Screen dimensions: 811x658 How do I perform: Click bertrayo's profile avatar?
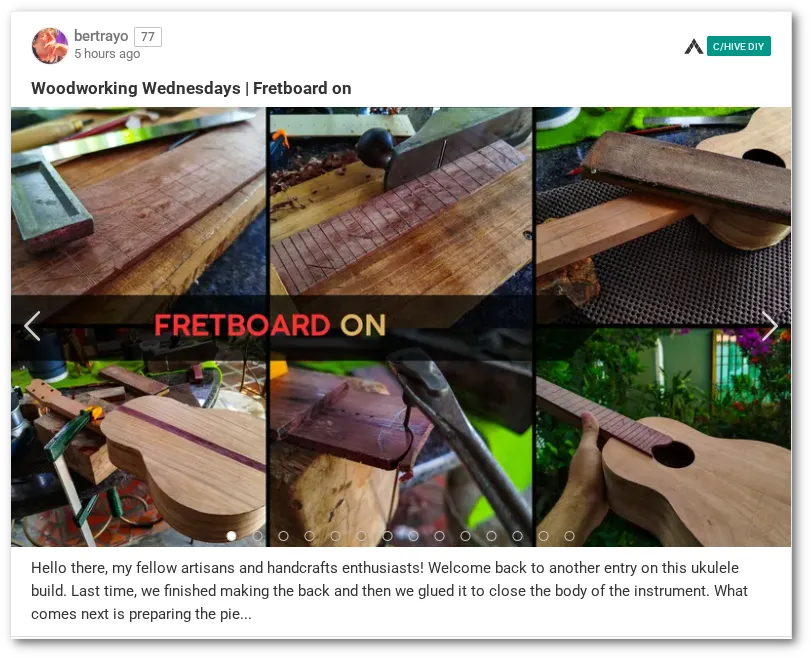click(x=50, y=46)
